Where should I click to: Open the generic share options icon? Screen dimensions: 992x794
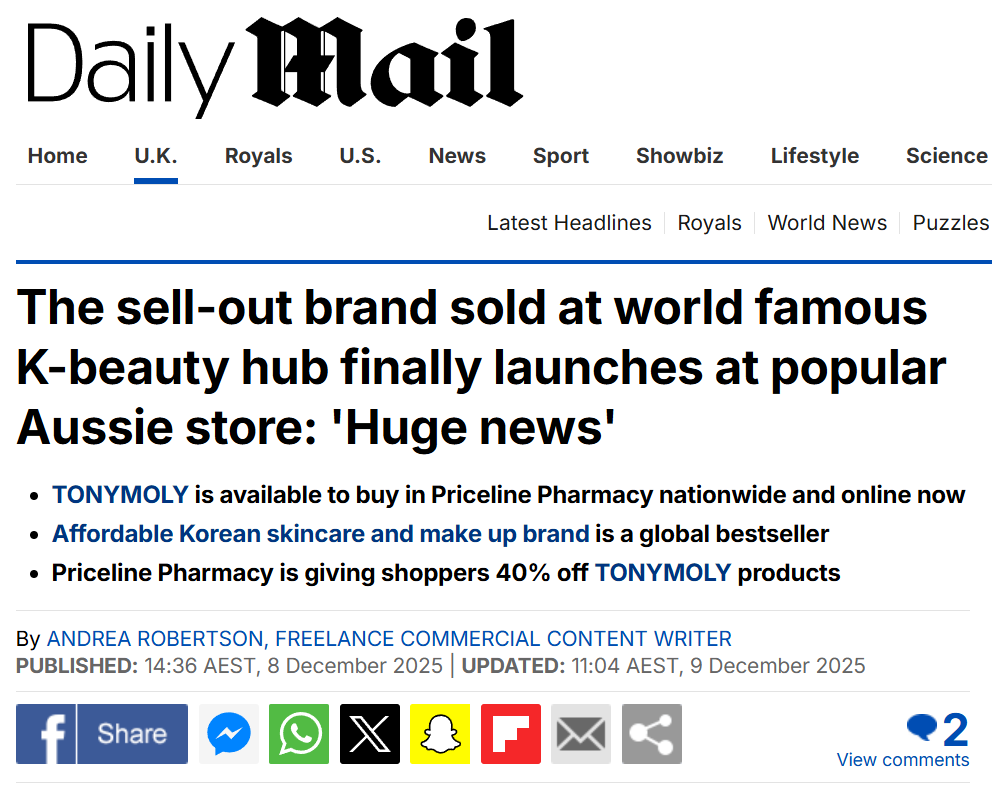(x=652, y=734)
